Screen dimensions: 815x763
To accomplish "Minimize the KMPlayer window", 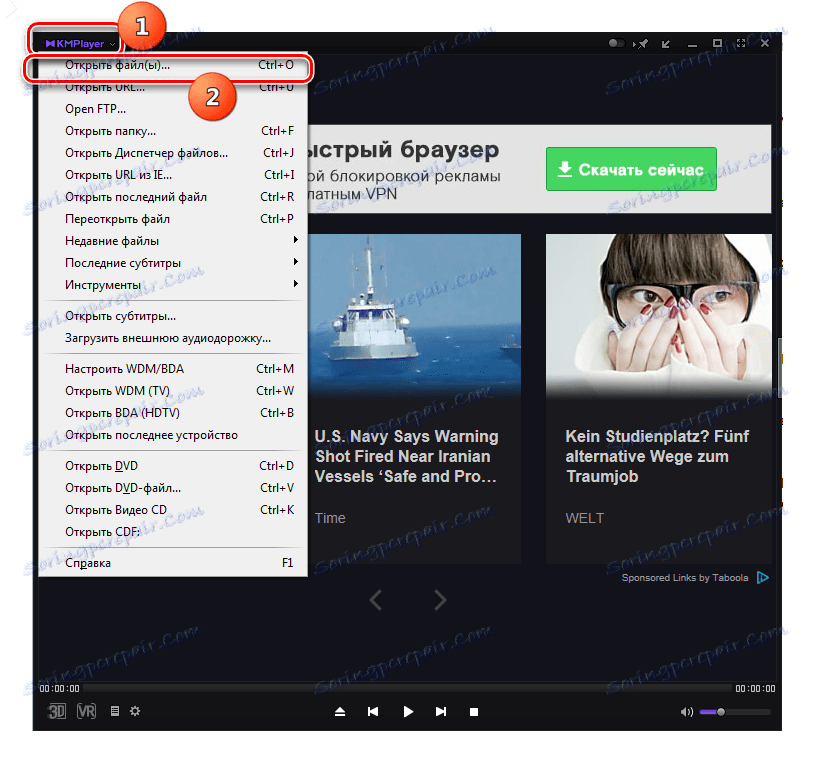I will point(692,45).
